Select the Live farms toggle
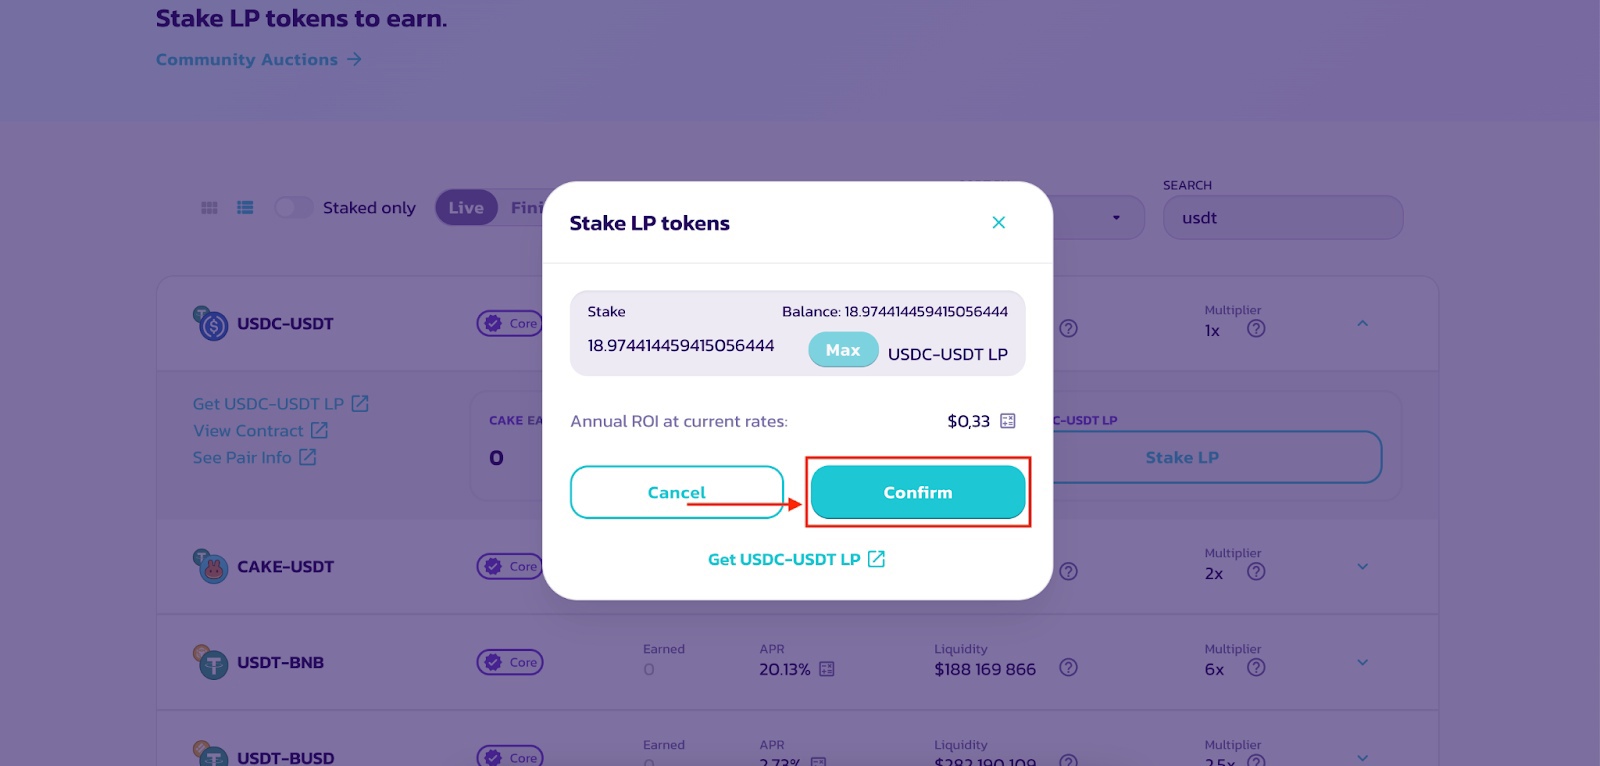The width and height of the screenshot is (1600, 766). tap(466, 208)
